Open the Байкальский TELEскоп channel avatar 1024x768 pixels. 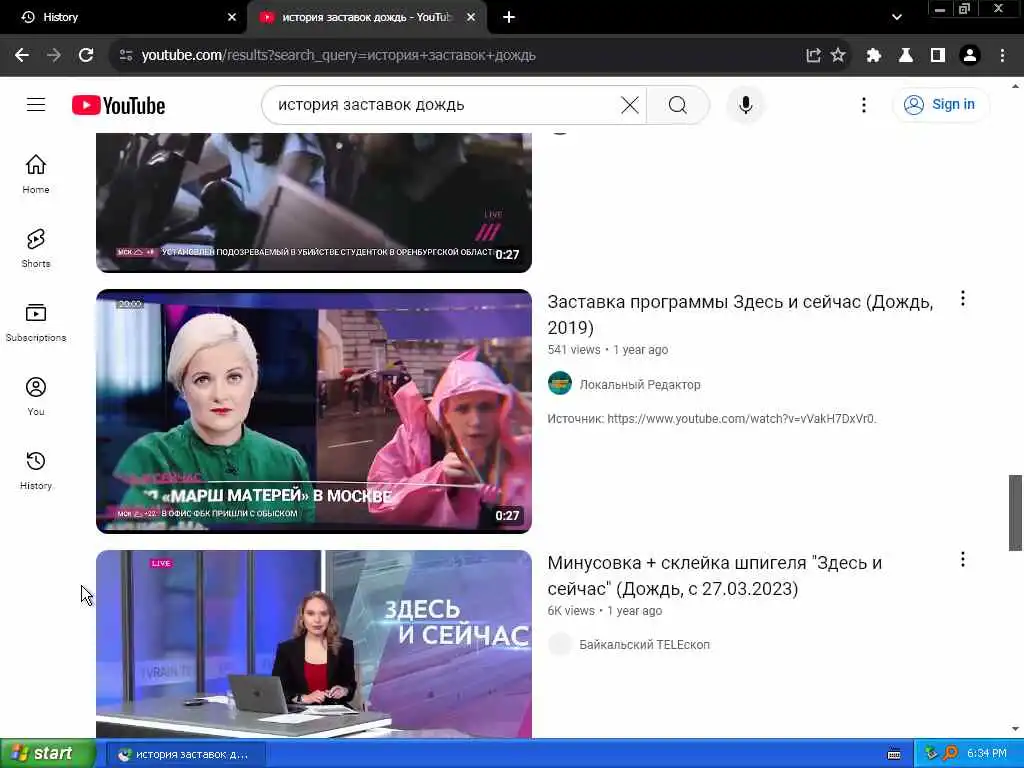tap(560, 644)
